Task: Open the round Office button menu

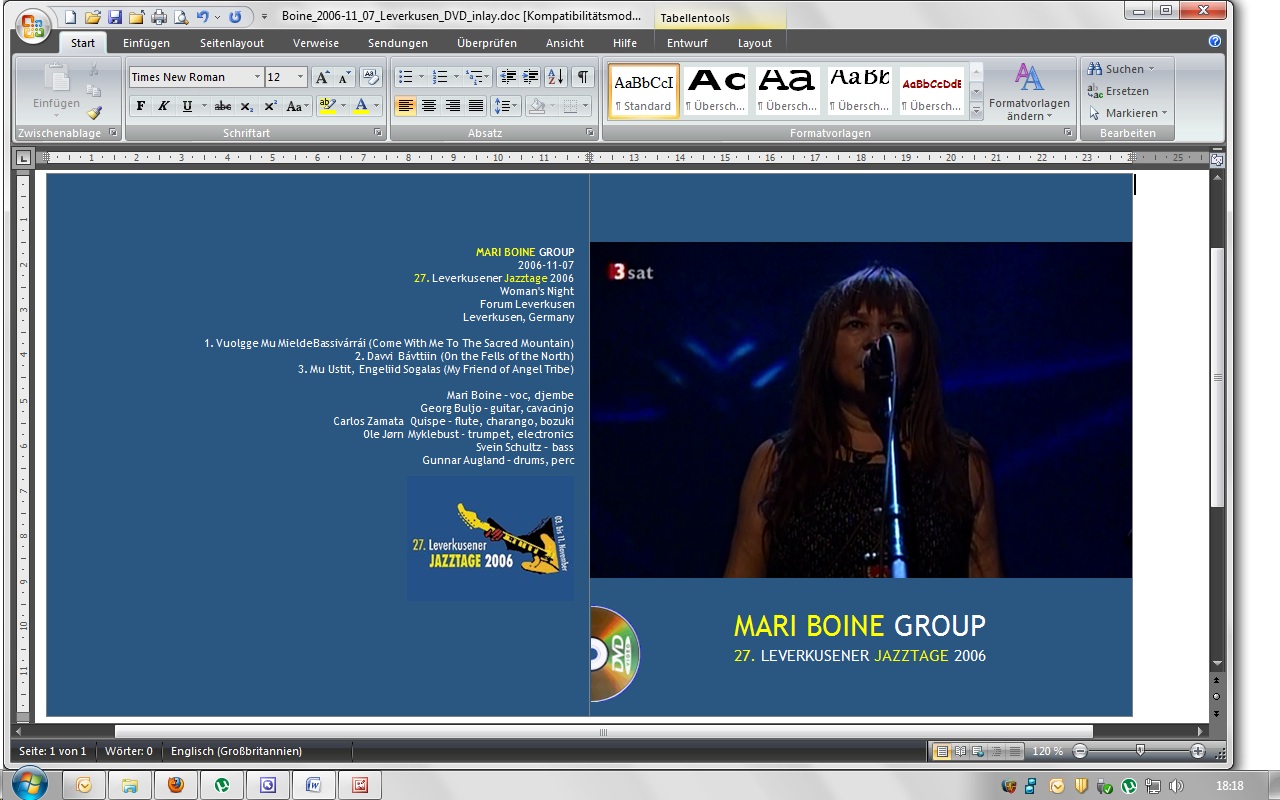Action: coord(33,27)
